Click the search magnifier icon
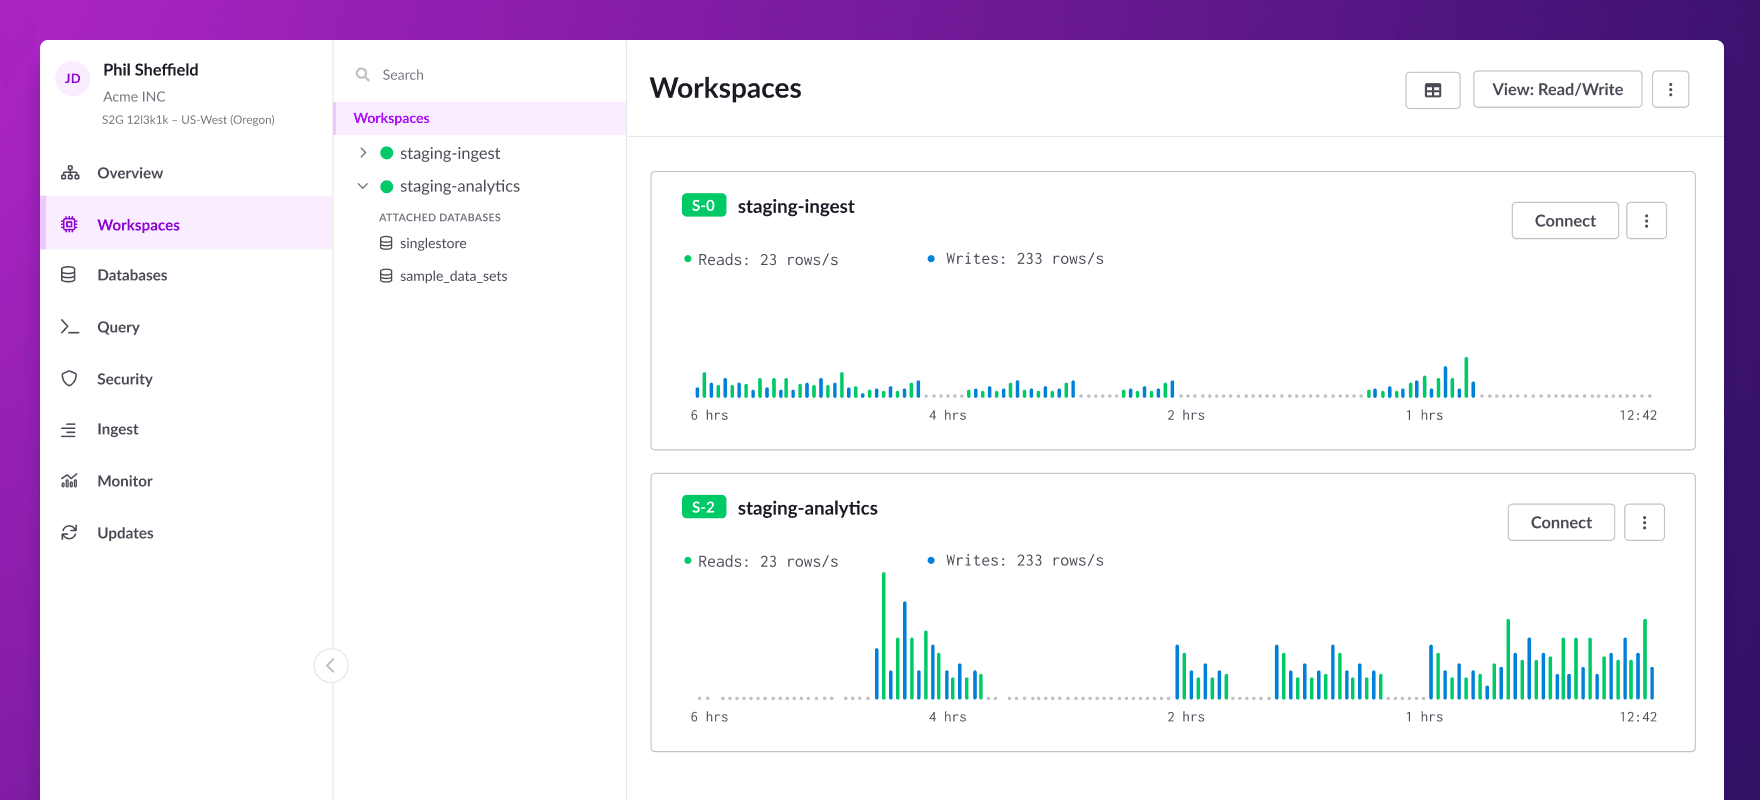Screen dimensions: 1760x800 pos(363,75)
